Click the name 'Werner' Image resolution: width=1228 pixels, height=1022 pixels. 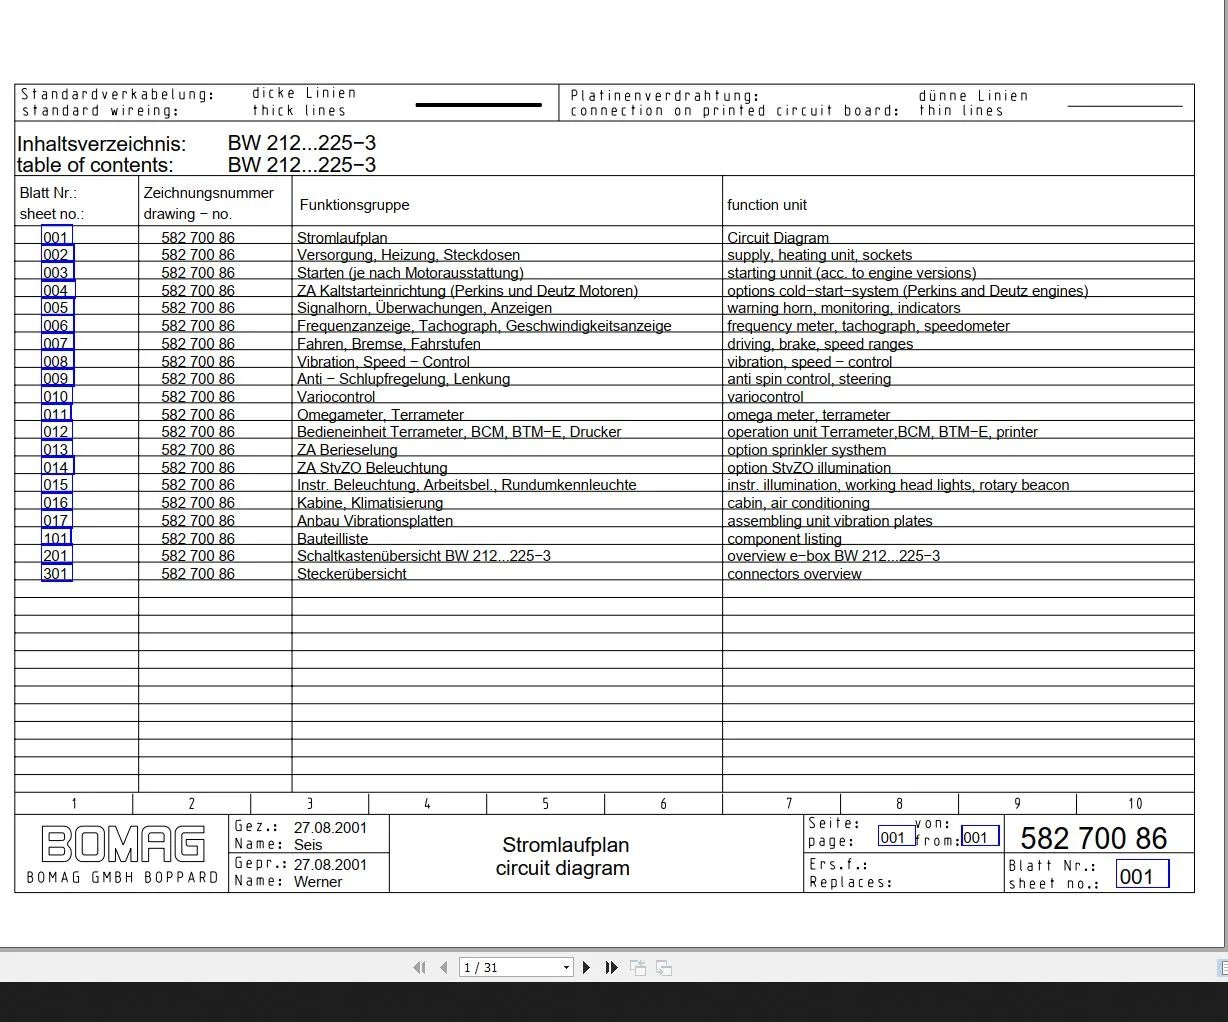coord(318,881)
